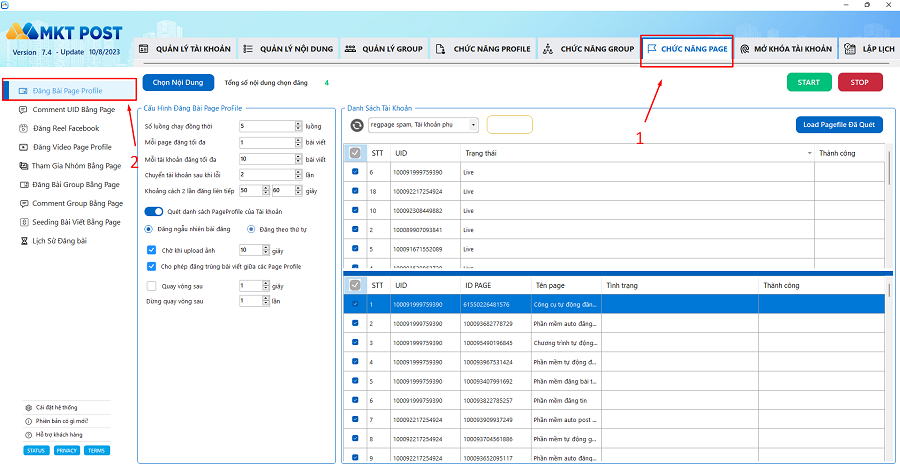Click the Số luồng chạy đồng thời value field
This screenshot has height=467, width=900.
click(x=267, y=126)
